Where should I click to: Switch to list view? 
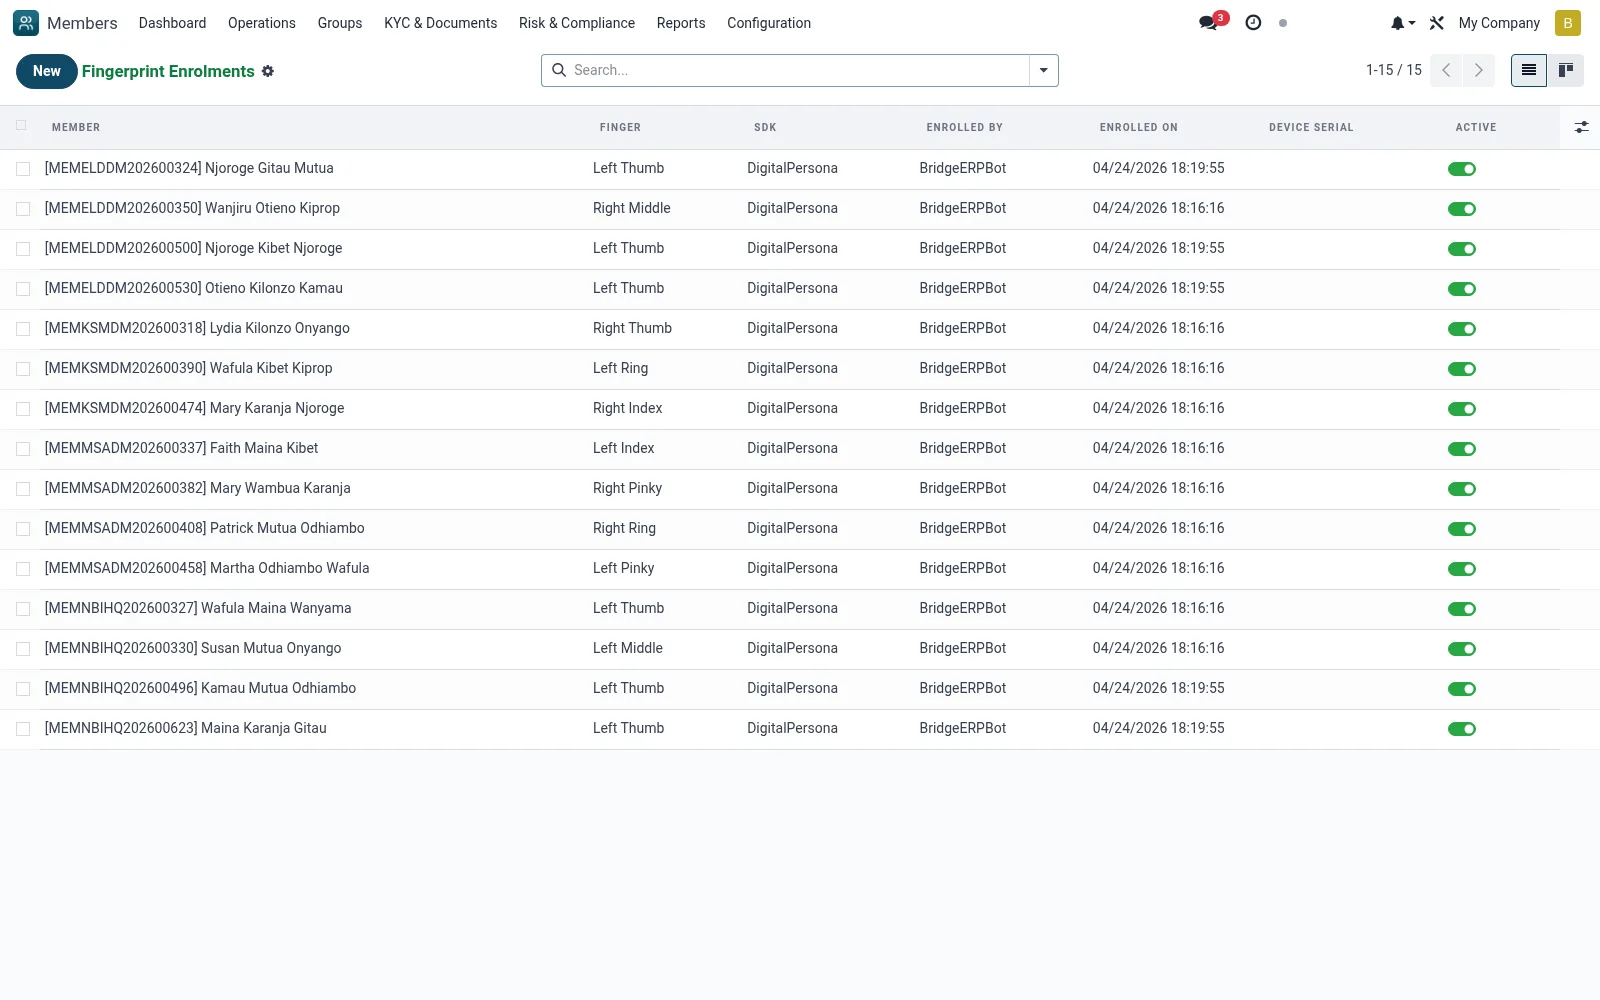click(1529, 70)
